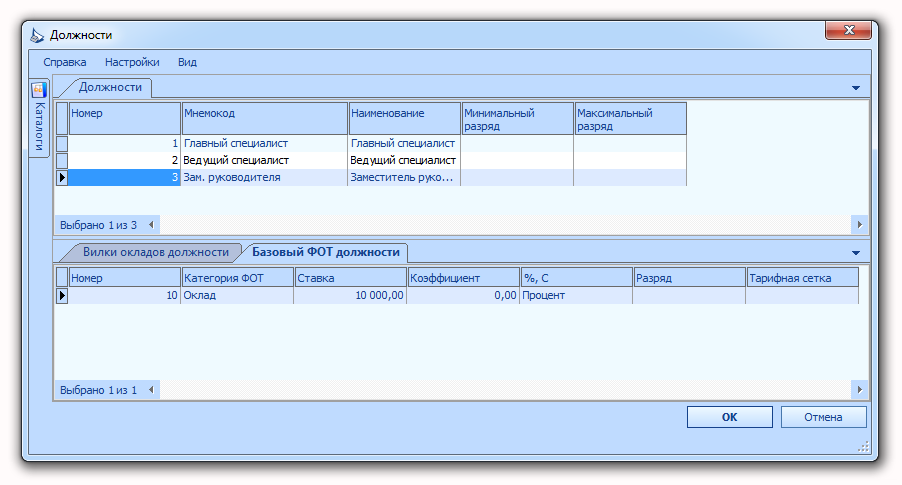902x485 pixels.
Task: Click the highlighted Номер cell 3
Action: 124,177
